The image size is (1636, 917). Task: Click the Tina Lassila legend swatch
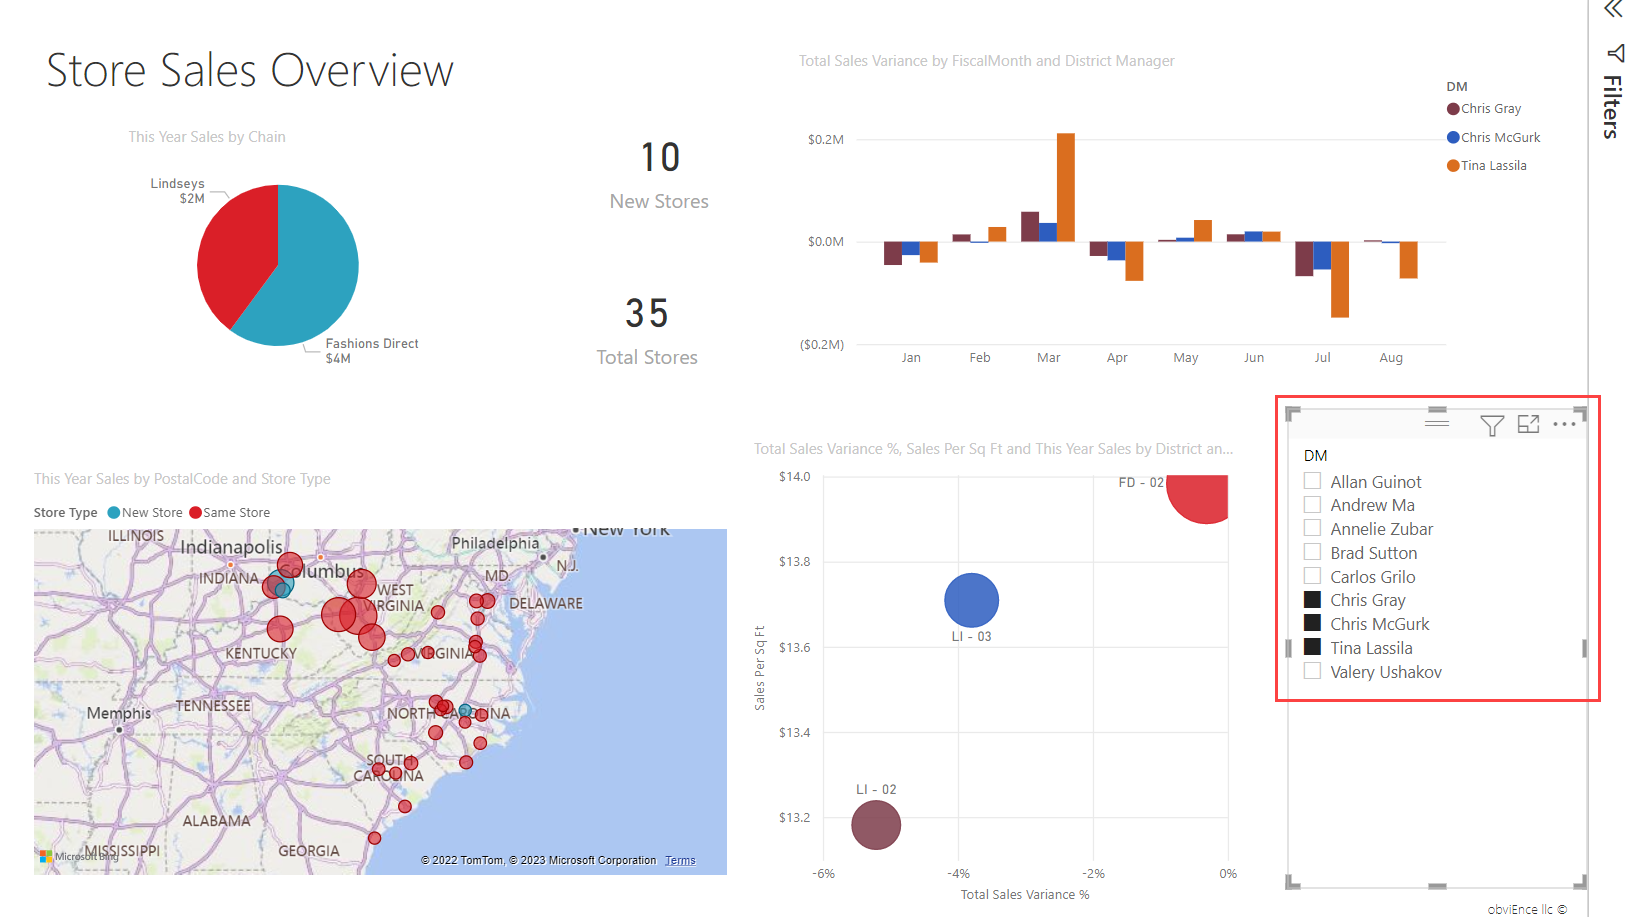tap(1453, 166)
